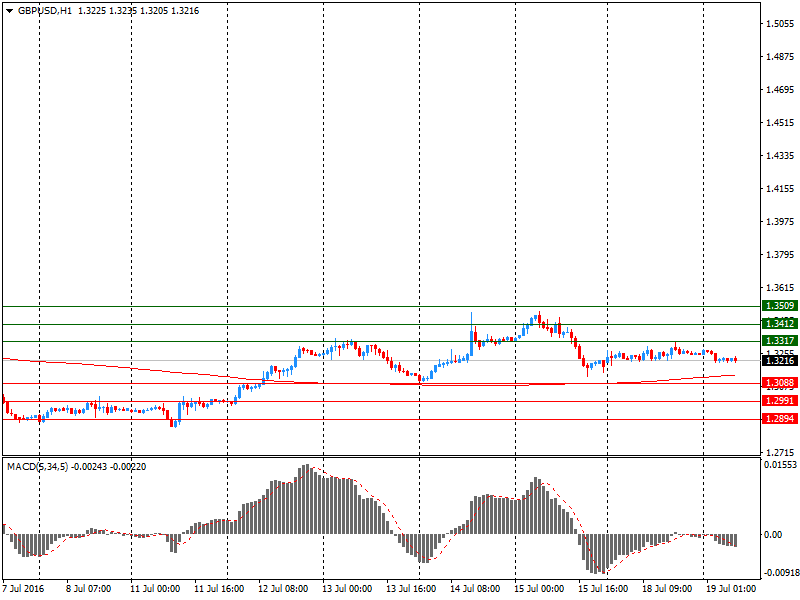
Task: Select the 1.3615 price scale value
Action: coord(780,288)
